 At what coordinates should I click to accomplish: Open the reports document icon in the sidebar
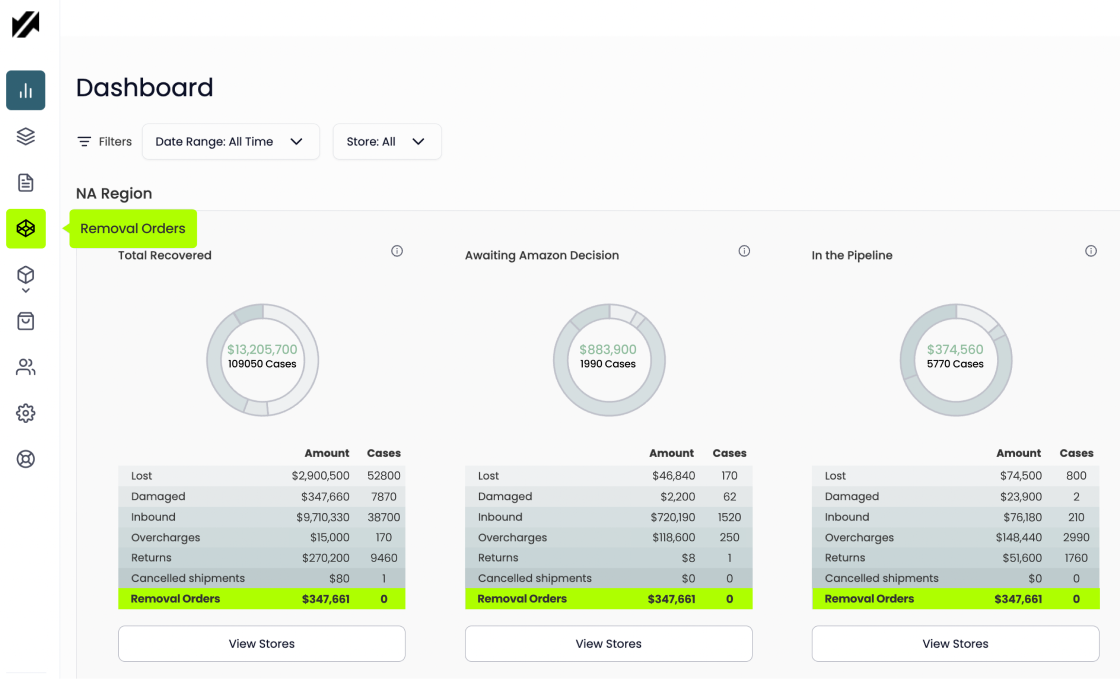25,182
